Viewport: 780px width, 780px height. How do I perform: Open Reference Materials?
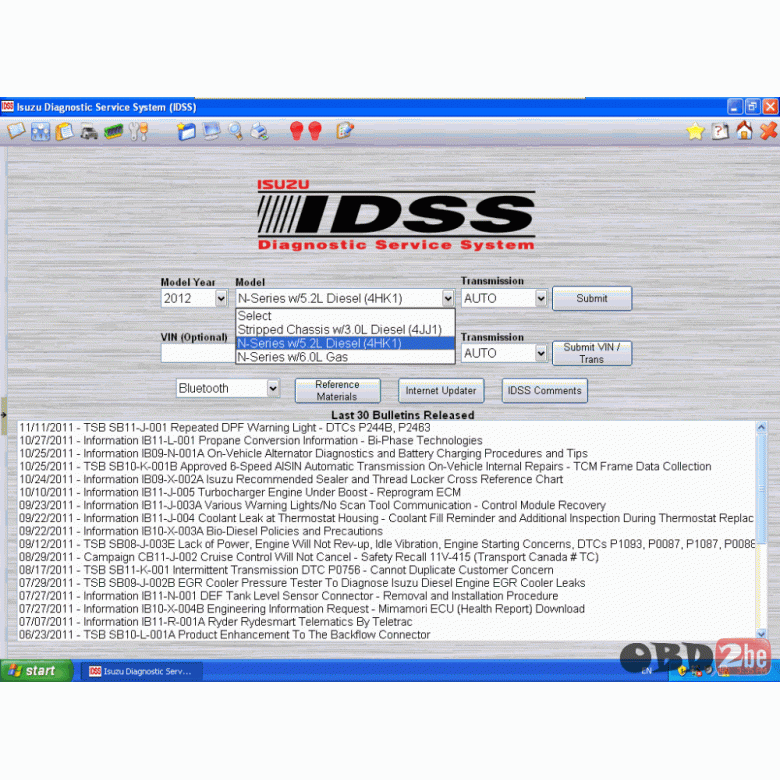337,390
